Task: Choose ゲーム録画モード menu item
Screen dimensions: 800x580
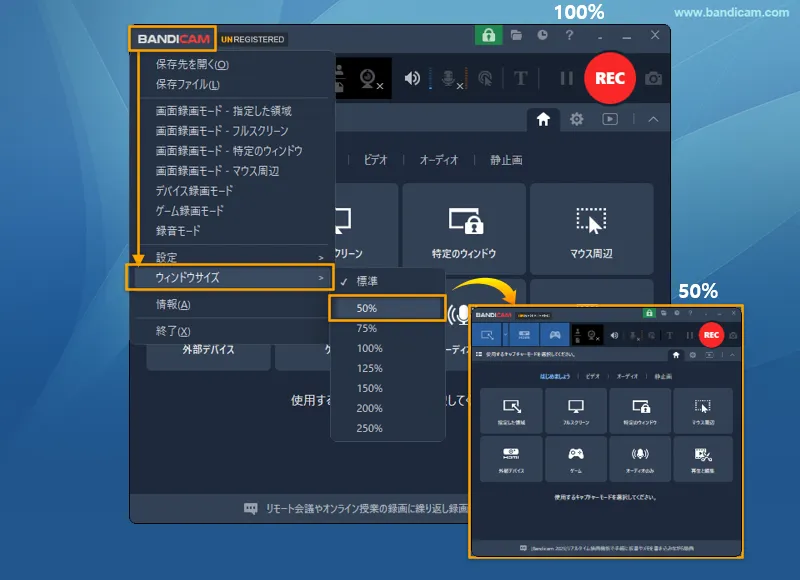Action: (x=190, y=211)
